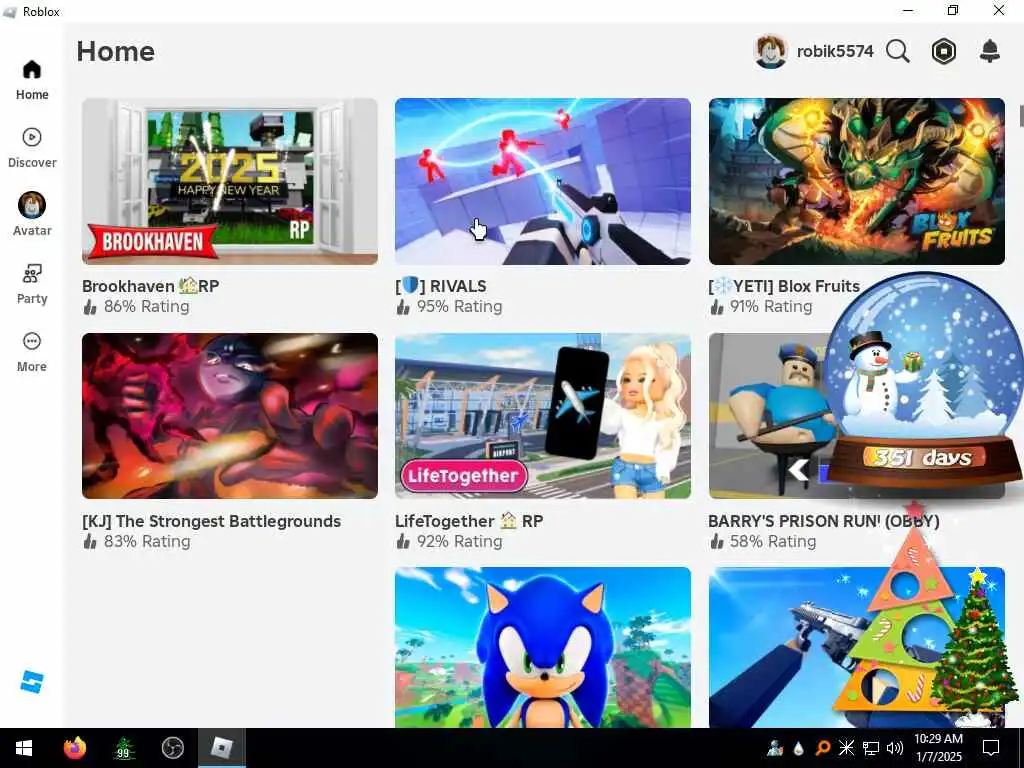Open The Strongest Battlegrounds thumbnail
The height and width of the screenshot is (768, 1024).
click(230, 416)
